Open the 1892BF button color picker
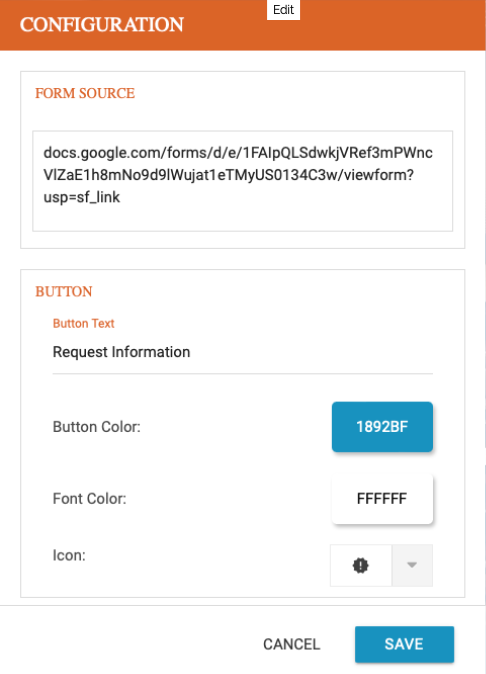The image size is (486, 674). tap(382, 427)
